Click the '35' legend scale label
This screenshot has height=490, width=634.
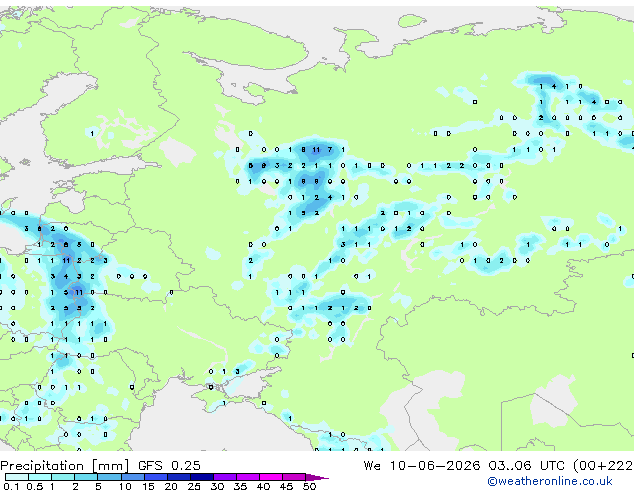(240, 486)
